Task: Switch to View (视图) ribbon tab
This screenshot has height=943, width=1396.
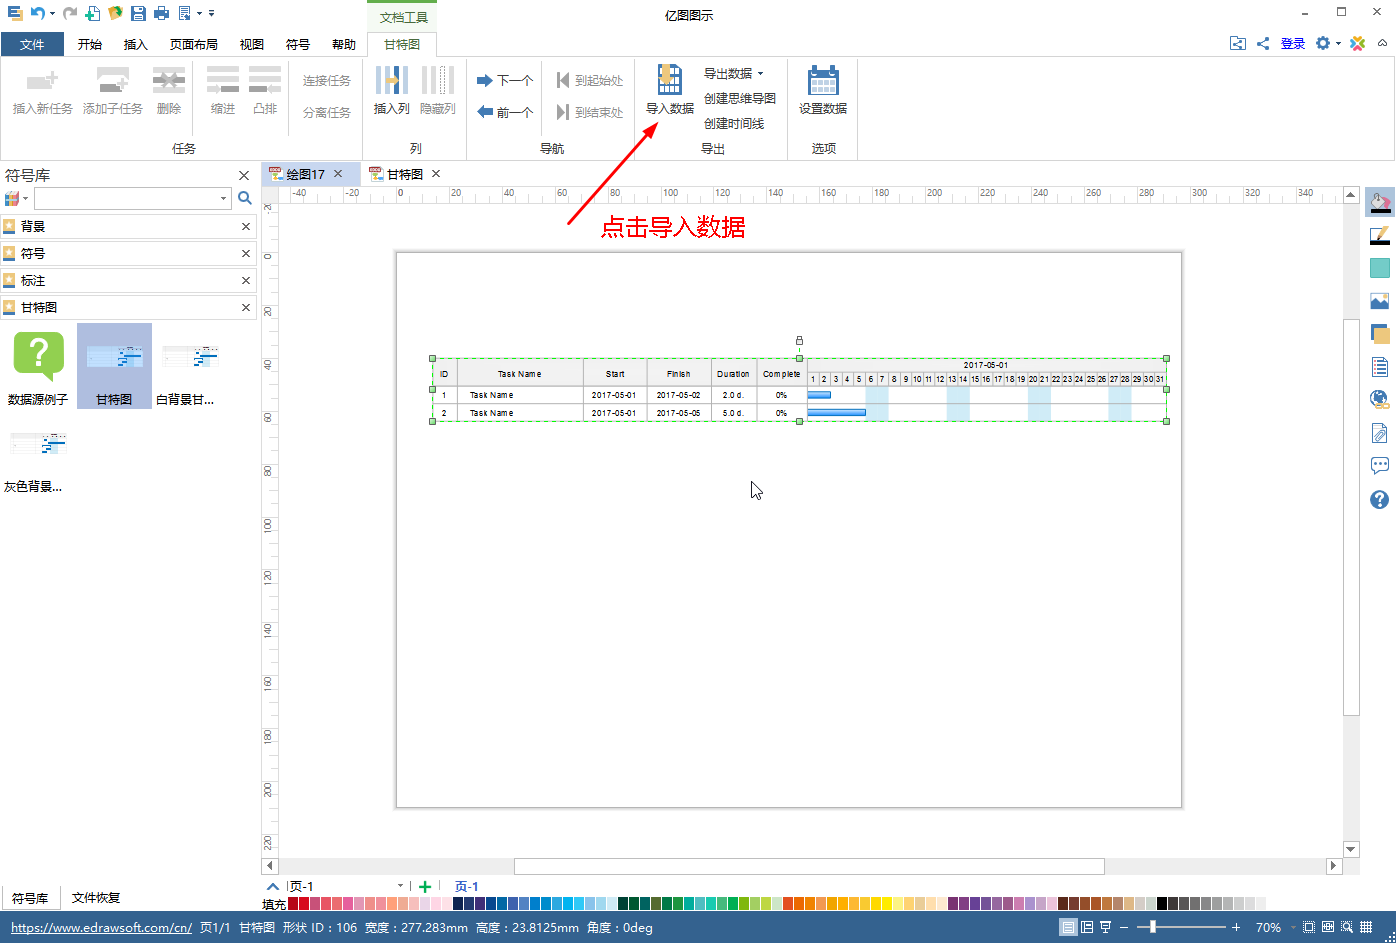Action: [252, 44]
